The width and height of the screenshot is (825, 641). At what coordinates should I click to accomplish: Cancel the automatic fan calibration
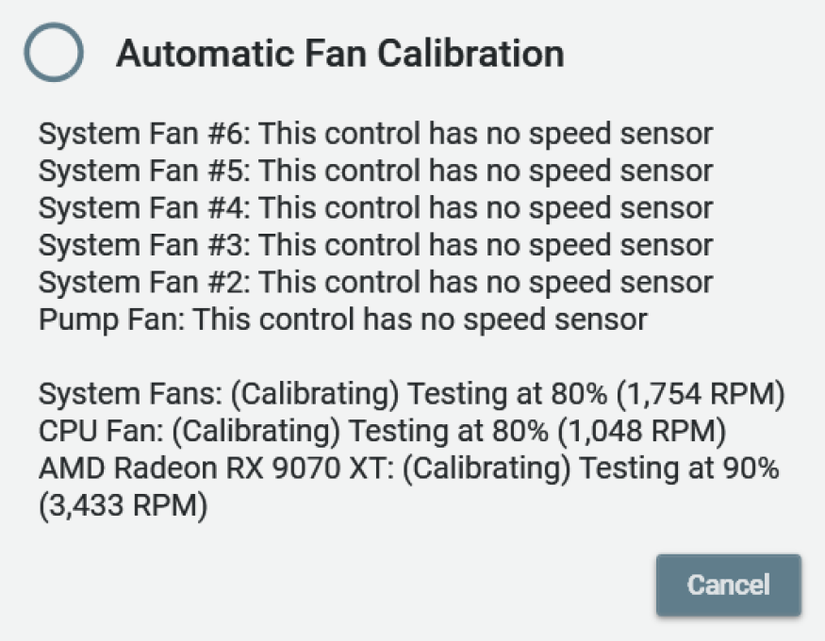pos(728,585)
